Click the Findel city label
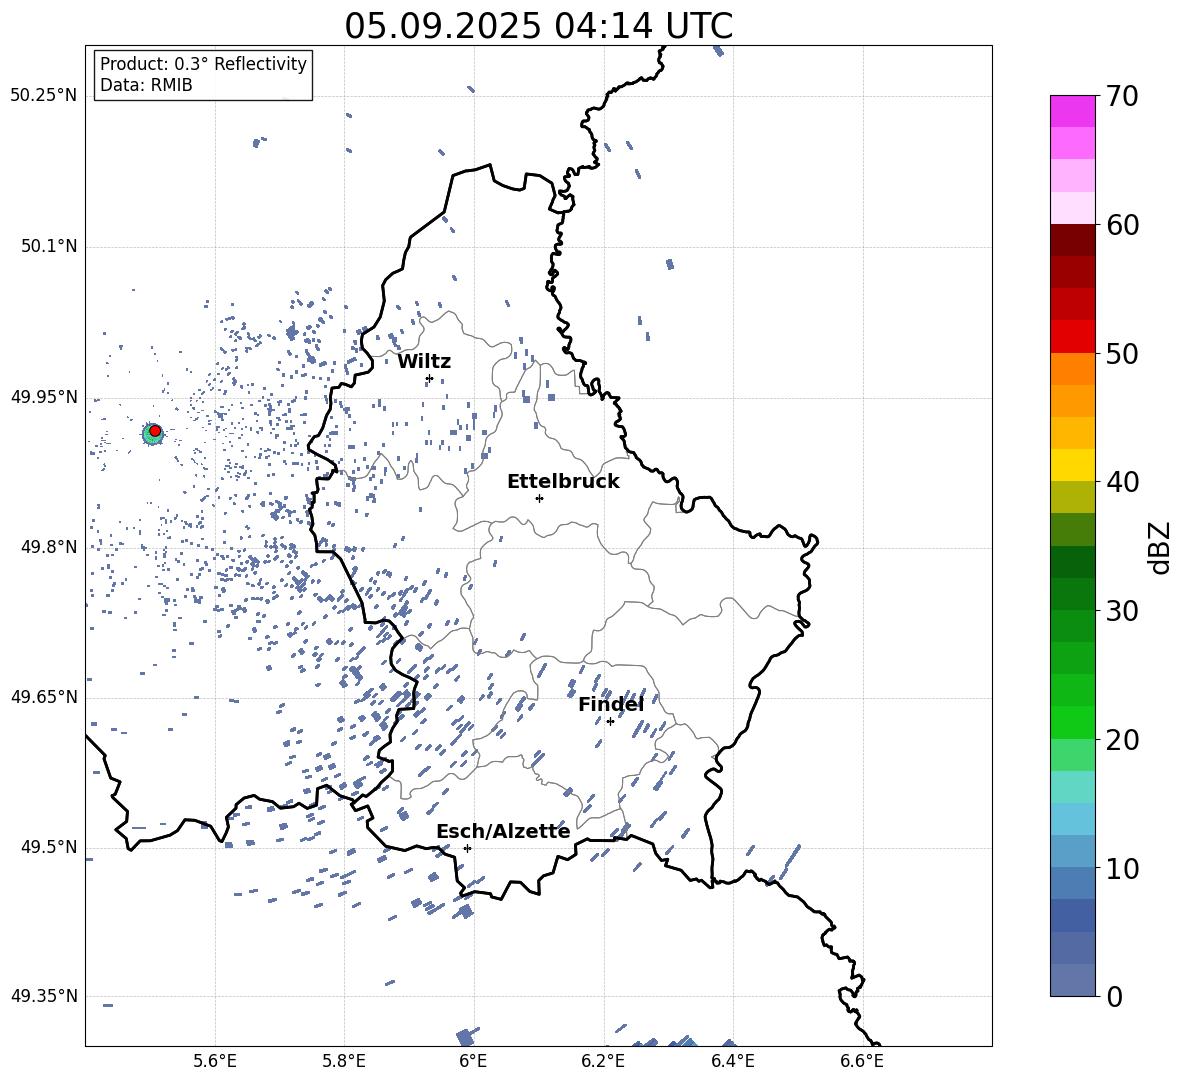 click(x=610, y=705)
